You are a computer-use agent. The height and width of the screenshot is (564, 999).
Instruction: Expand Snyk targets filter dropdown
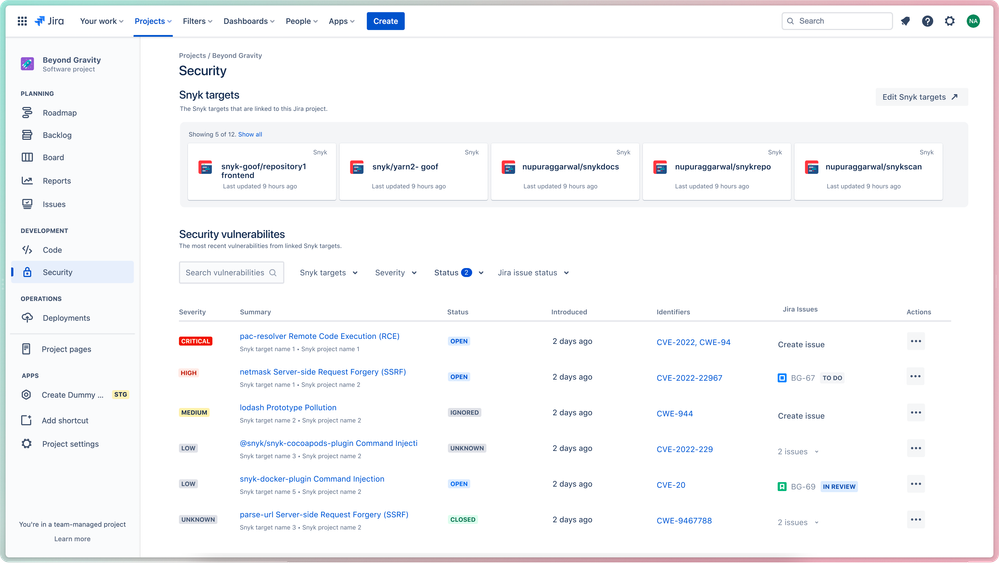[x=329, y=273]
